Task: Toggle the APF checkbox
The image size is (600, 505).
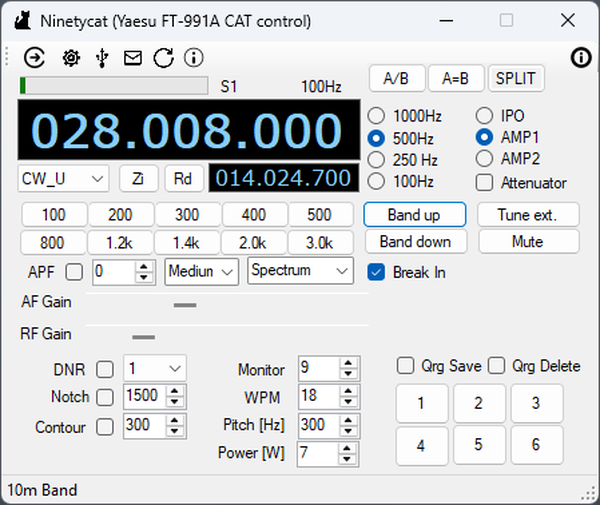Action: coord(74,272)
